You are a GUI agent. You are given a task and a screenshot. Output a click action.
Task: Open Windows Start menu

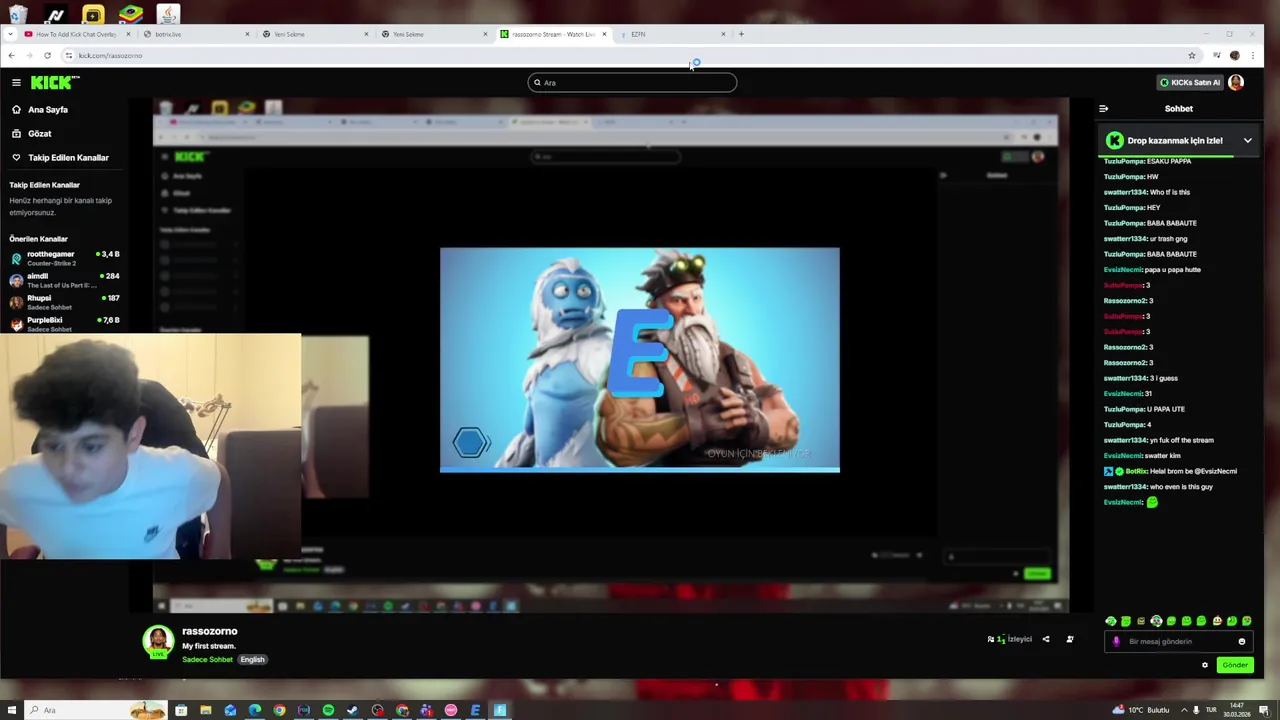(x=12, y=710)
